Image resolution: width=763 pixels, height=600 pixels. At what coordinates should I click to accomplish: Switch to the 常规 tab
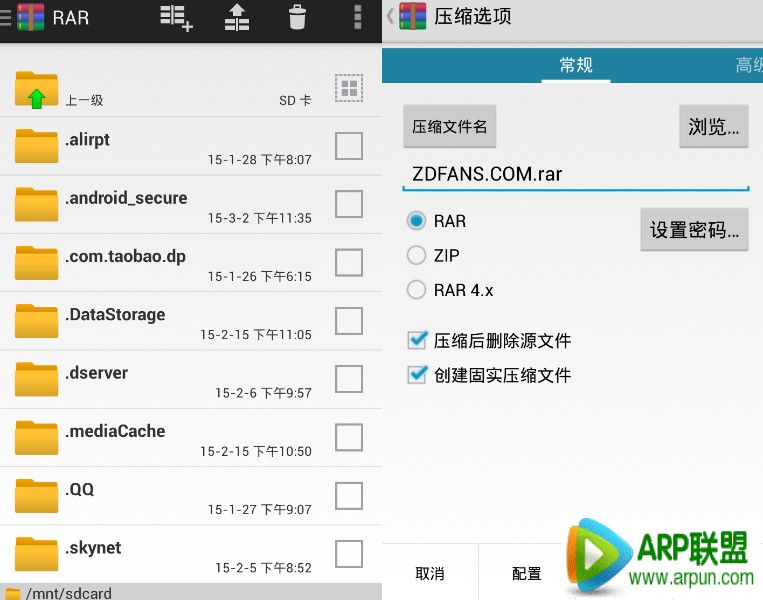[x=576, y=65]
